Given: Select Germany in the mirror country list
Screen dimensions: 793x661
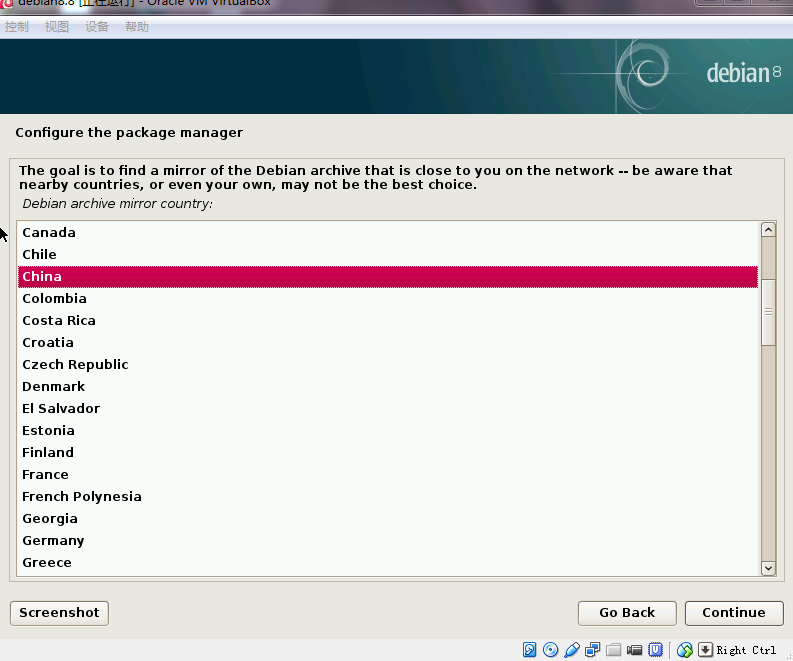Looking at the screenshot, I should [x=53, y=541].
